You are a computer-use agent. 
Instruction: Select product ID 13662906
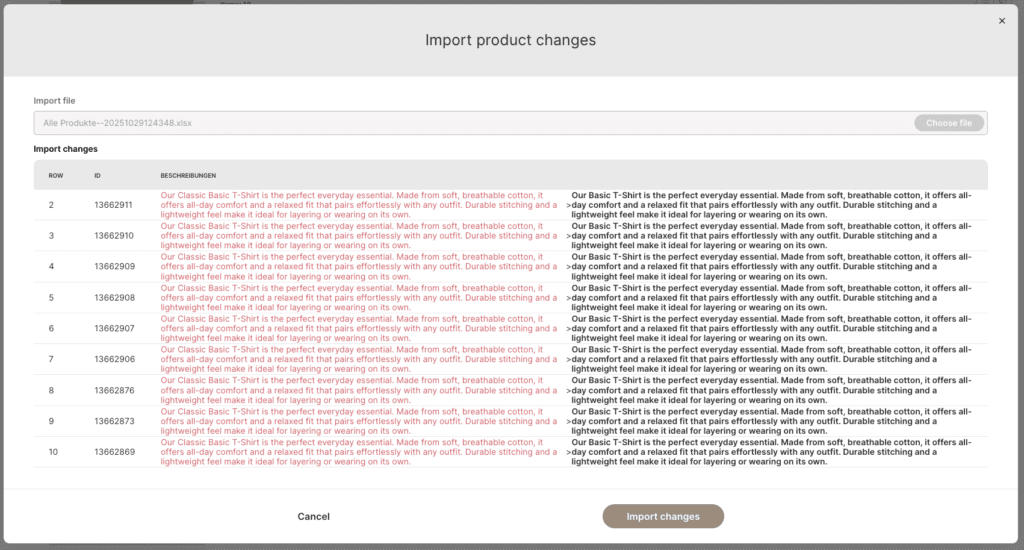point(113,360)
